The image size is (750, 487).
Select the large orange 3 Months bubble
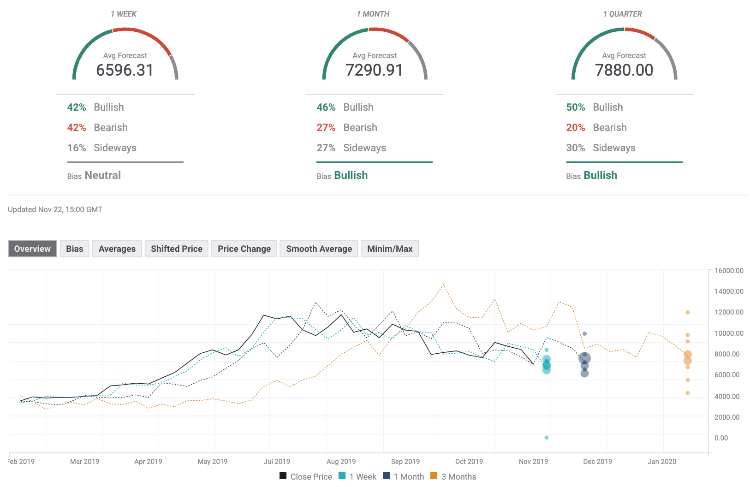click(687, 357)
